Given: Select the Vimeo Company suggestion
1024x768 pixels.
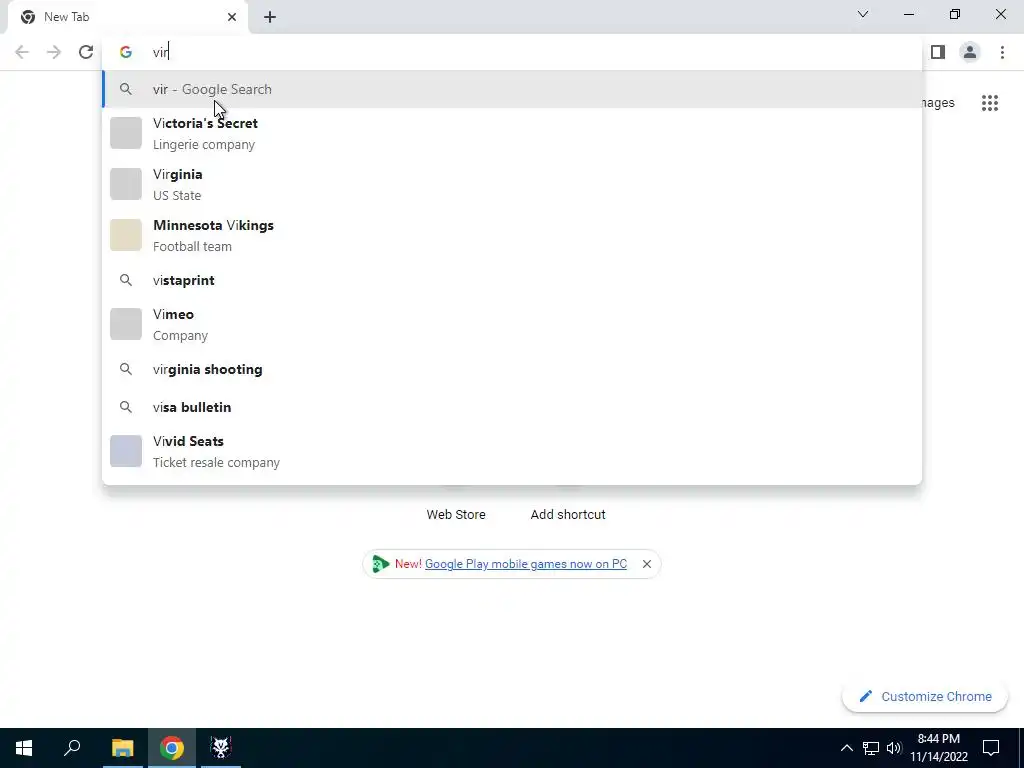Looking at the screenshot, I should tap(512, 324).
